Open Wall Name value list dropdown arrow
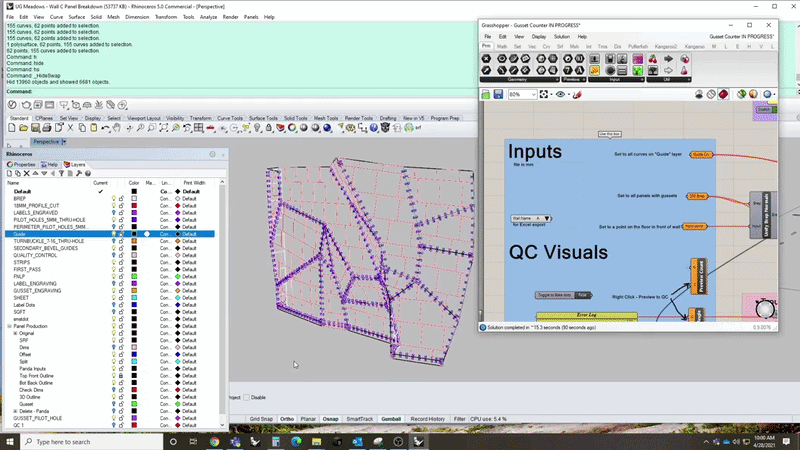The image size is (800, 450). (547, 218)
